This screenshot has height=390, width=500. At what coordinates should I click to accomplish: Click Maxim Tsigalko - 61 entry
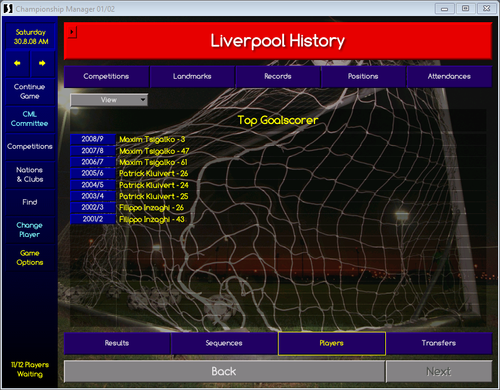[153, 162]
